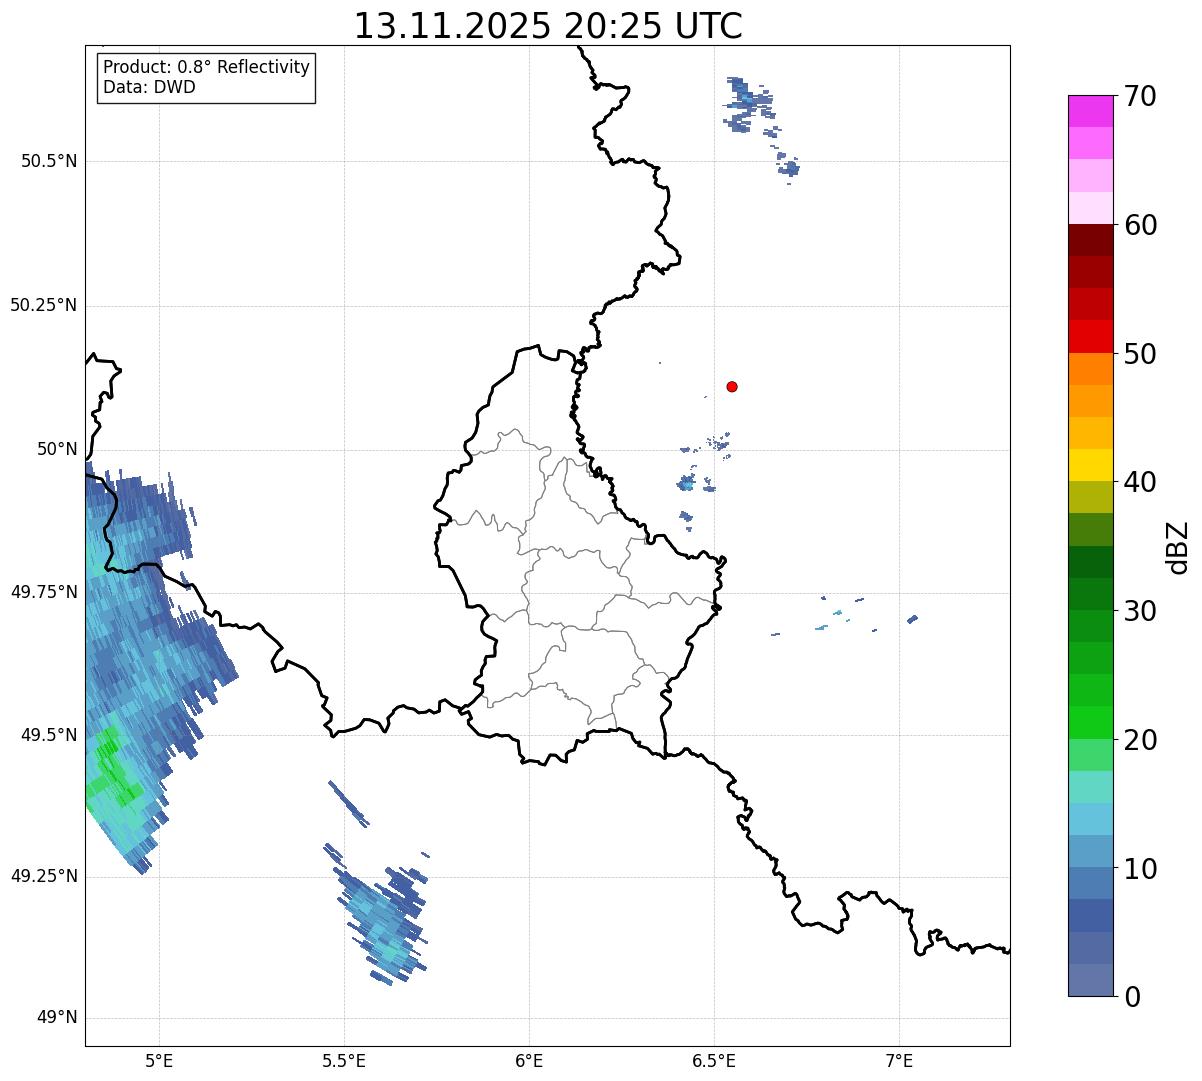Click the 50°N latitude label
This screenshot has height=1081, width=1202.
click(x=57, y=449)
